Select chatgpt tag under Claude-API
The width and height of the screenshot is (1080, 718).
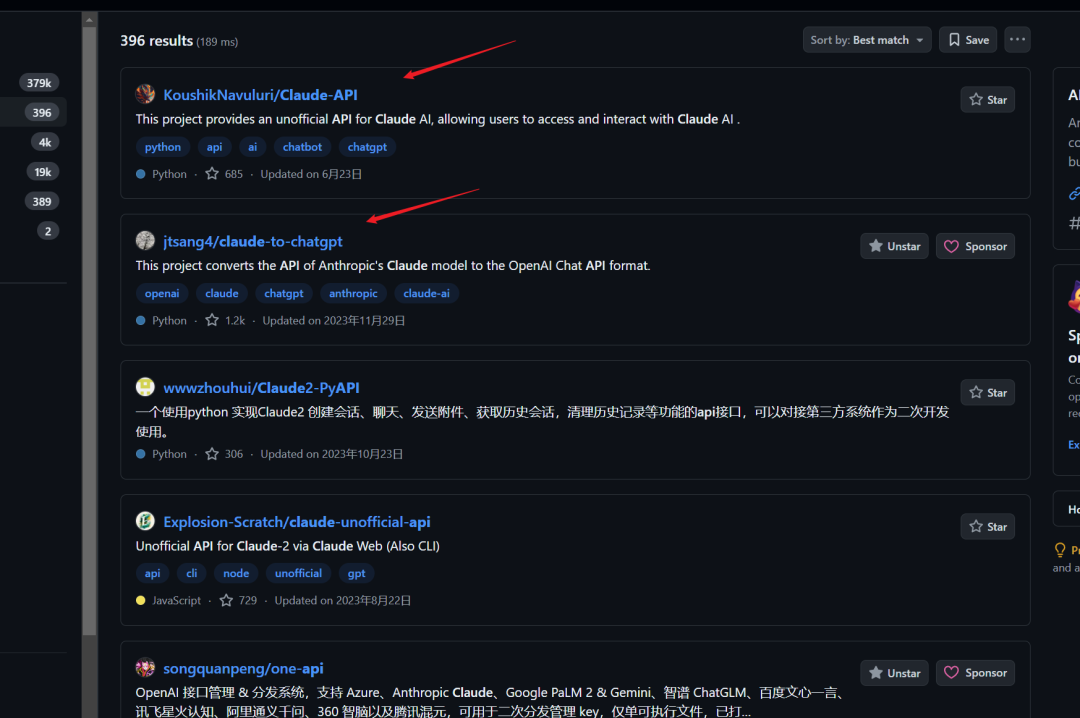point(367,147)
